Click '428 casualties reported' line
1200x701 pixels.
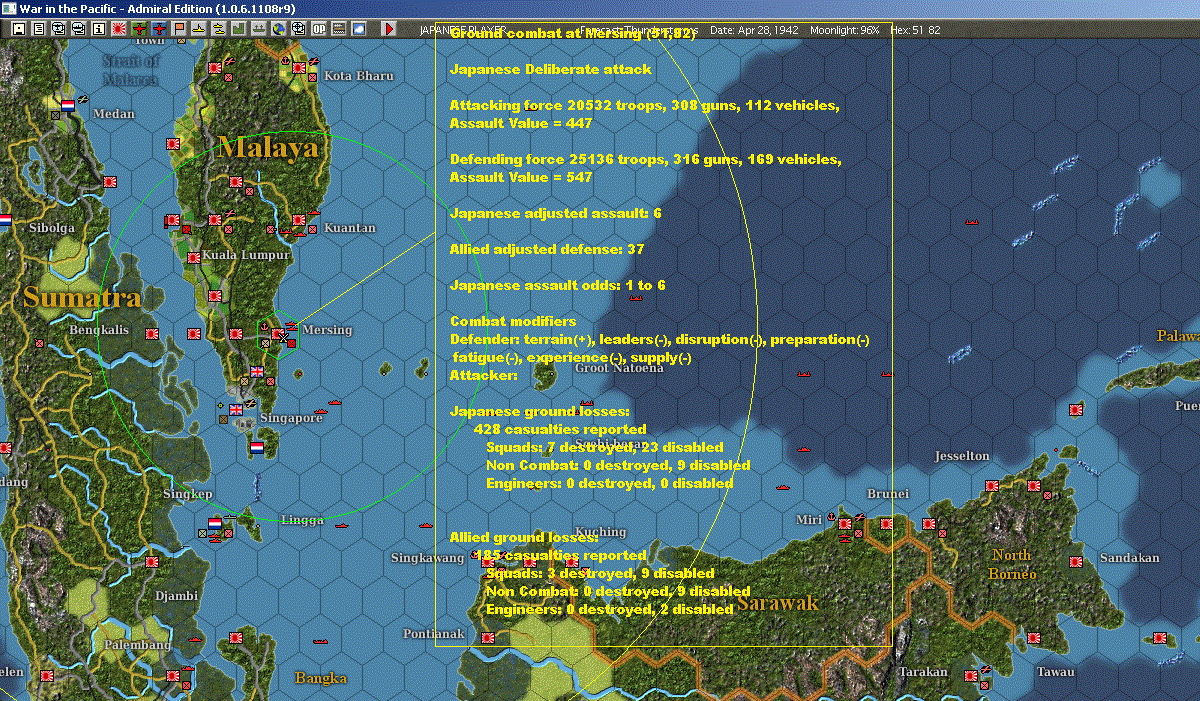560,429
